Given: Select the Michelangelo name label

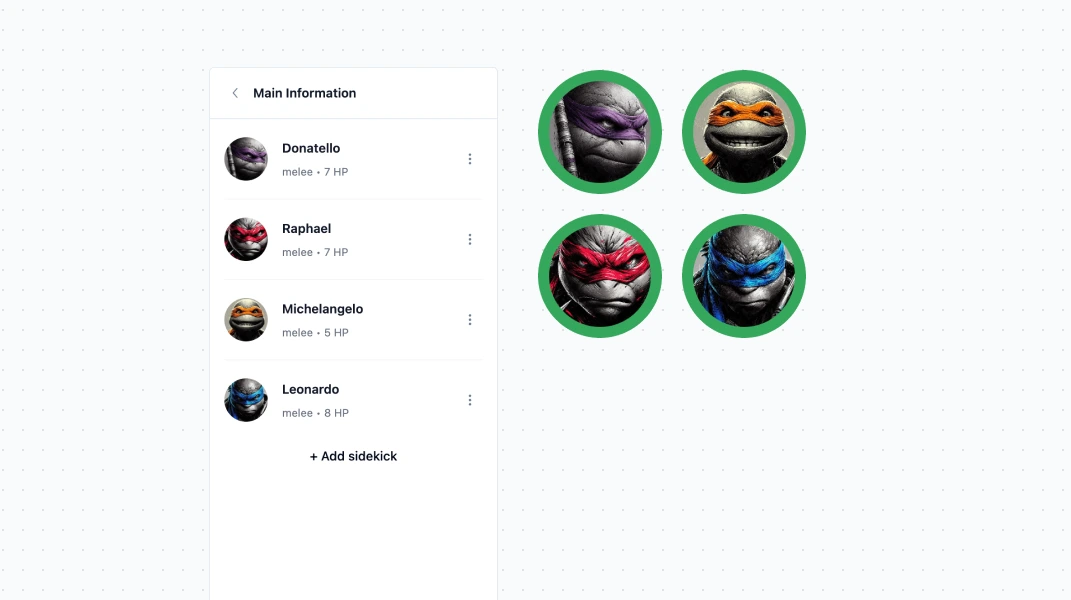Looking at the screenshot, I should click(322, 309).
